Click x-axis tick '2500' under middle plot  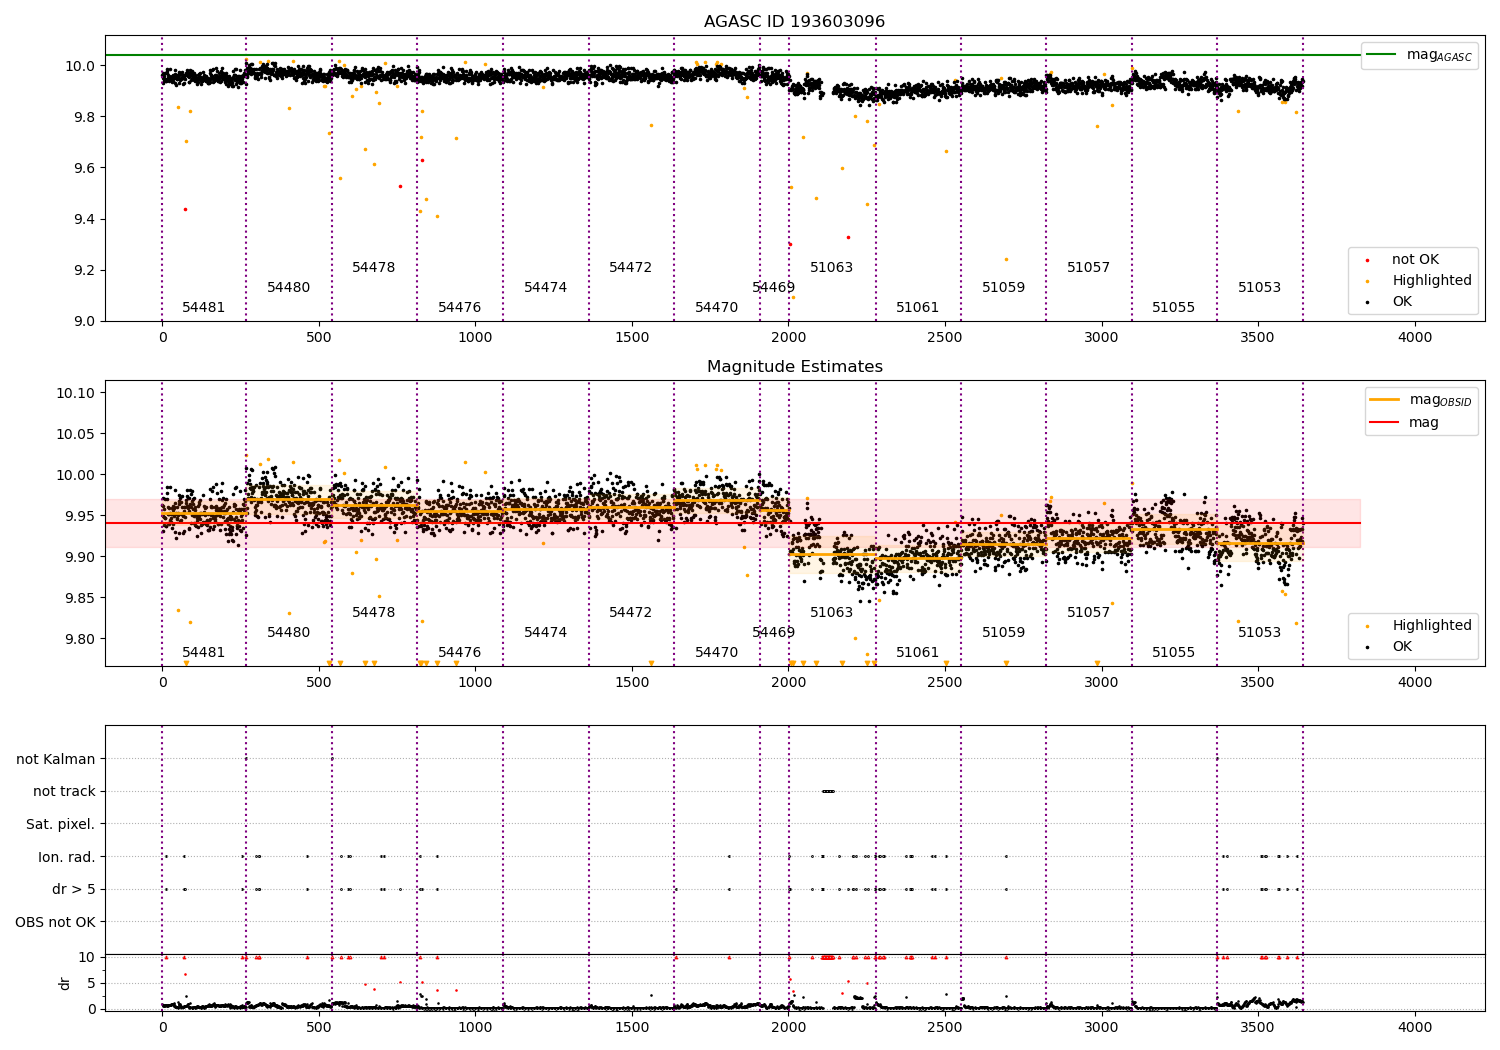click(945, 683)
